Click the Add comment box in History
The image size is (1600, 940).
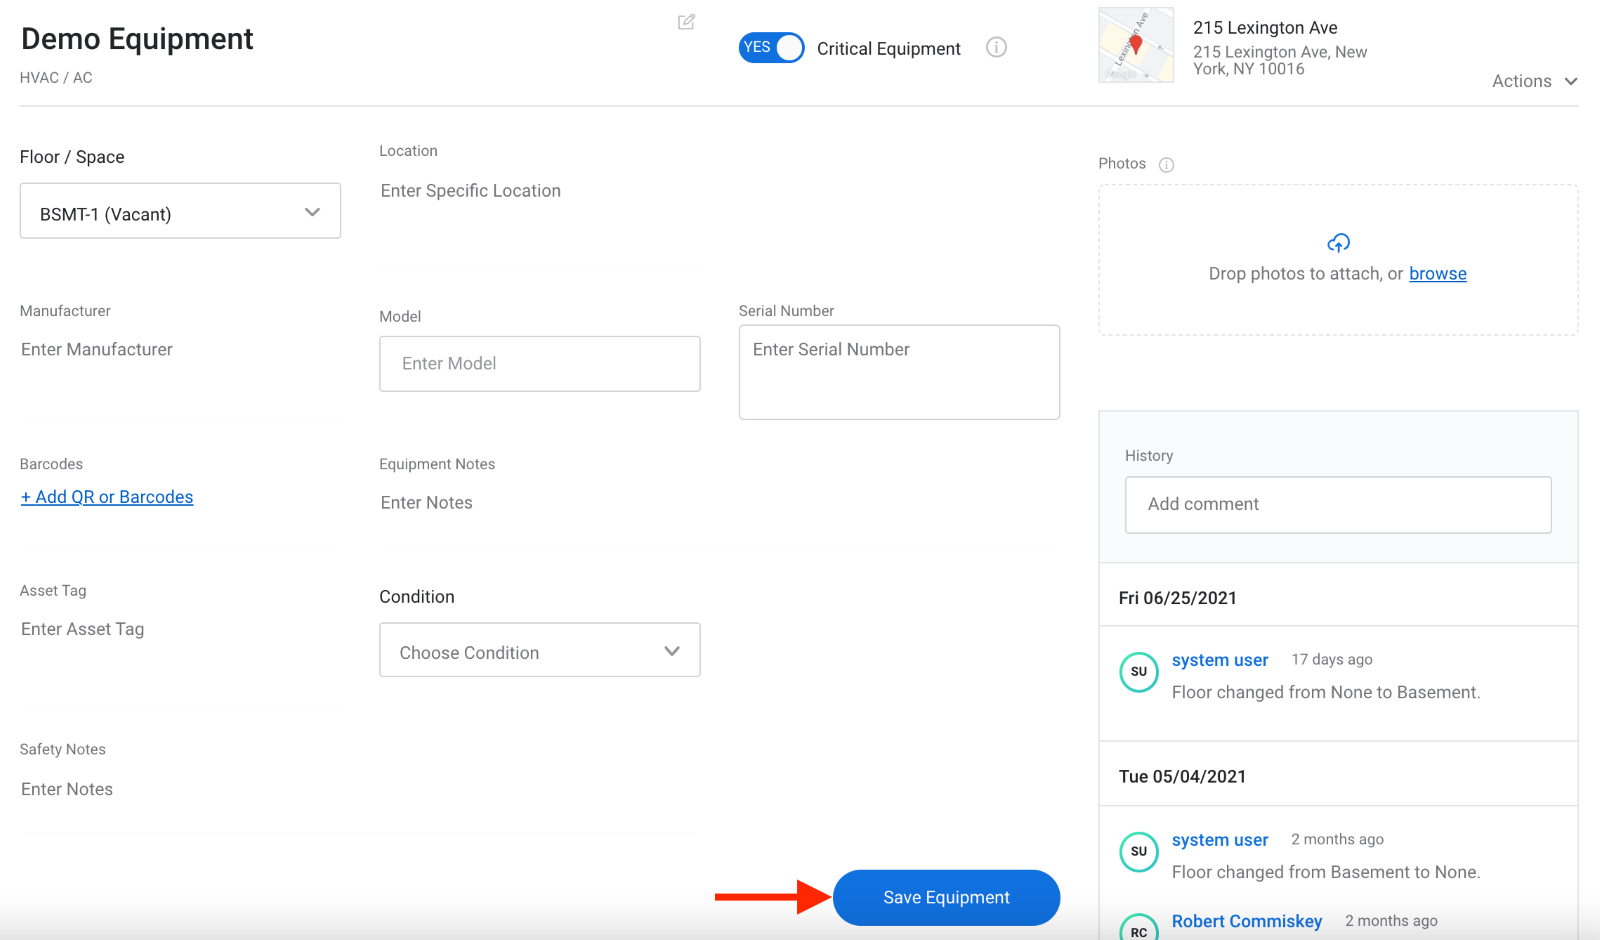(1338, 505)
